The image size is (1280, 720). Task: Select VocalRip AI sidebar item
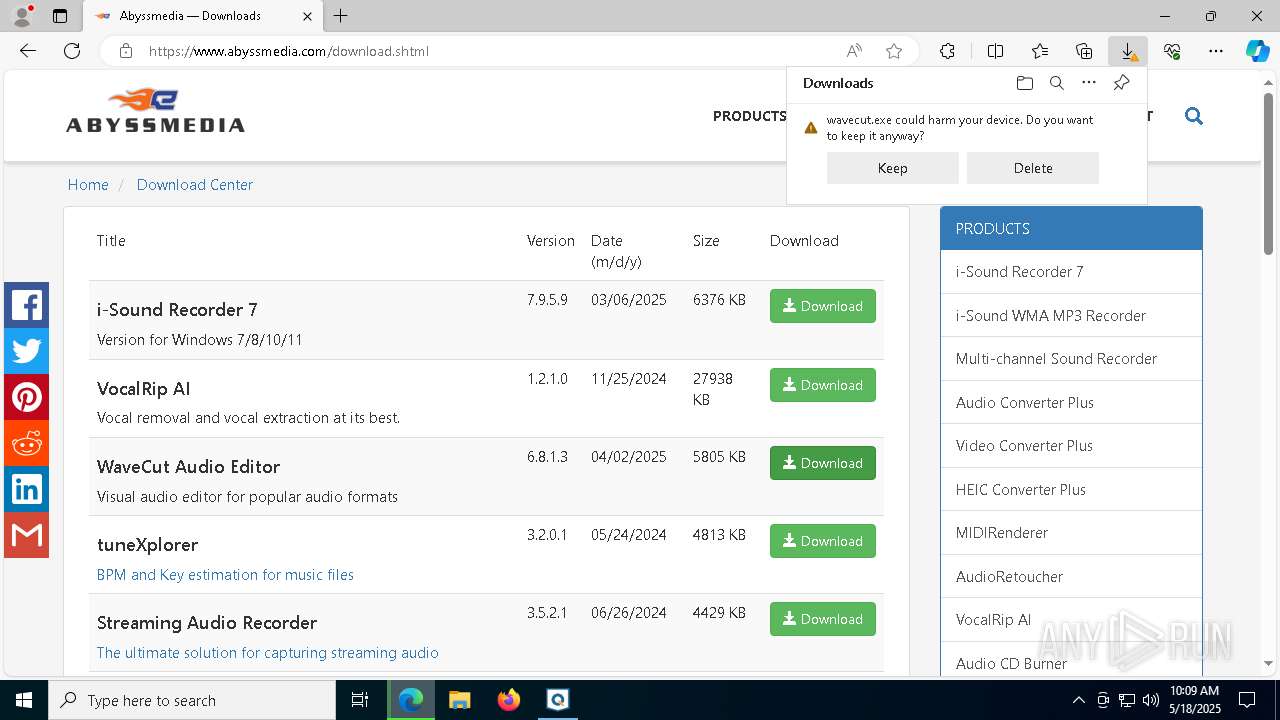pos(1071,620)
